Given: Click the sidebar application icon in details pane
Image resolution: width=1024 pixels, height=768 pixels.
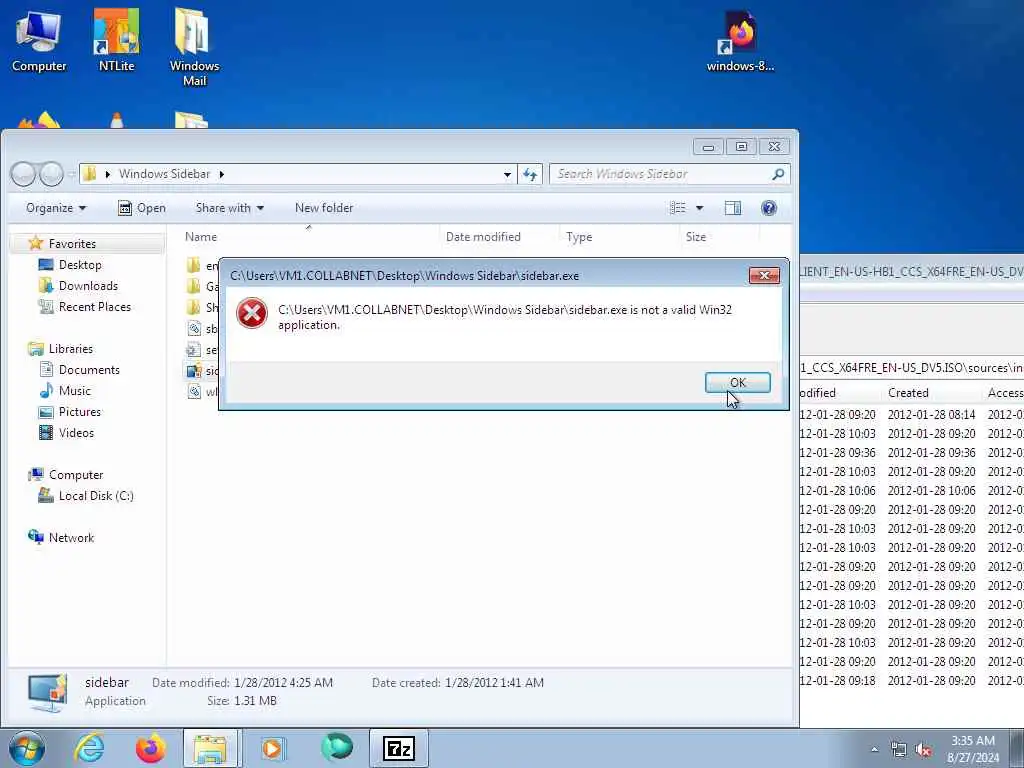Looking at the screenshot, I should click(x=47, y=692).
